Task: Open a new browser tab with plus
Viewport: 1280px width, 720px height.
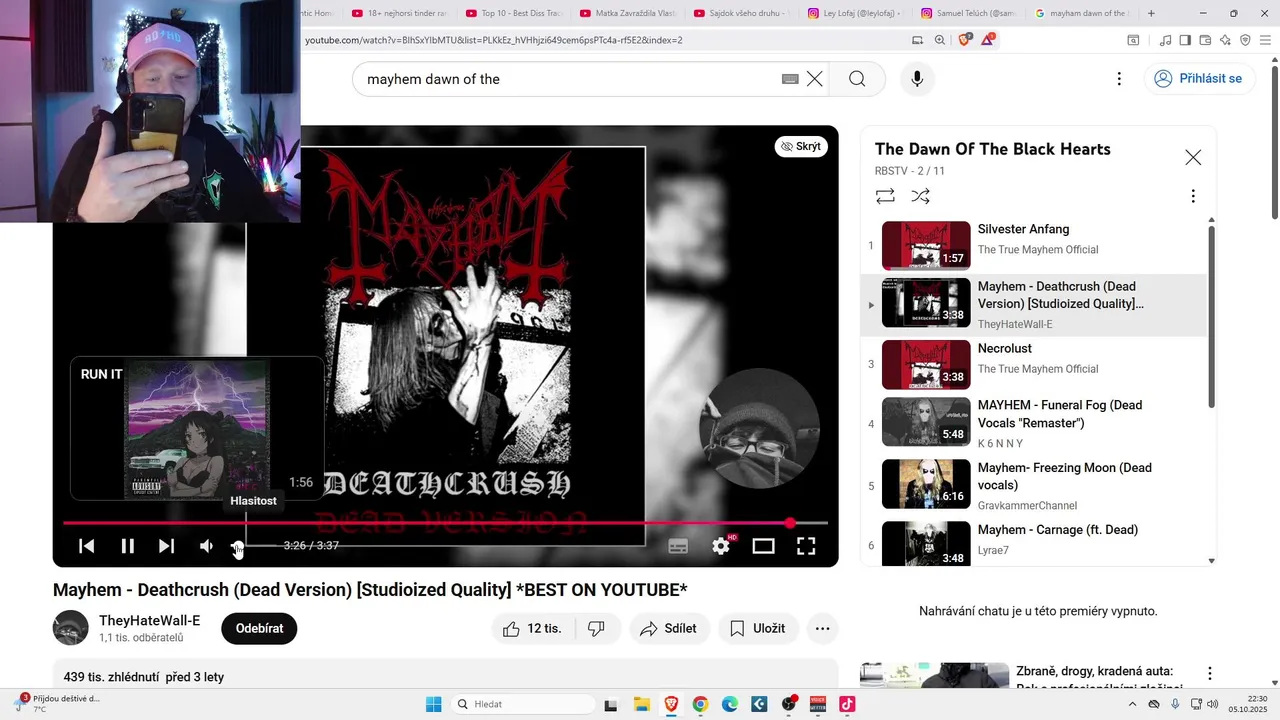Action: [1151, 13]
